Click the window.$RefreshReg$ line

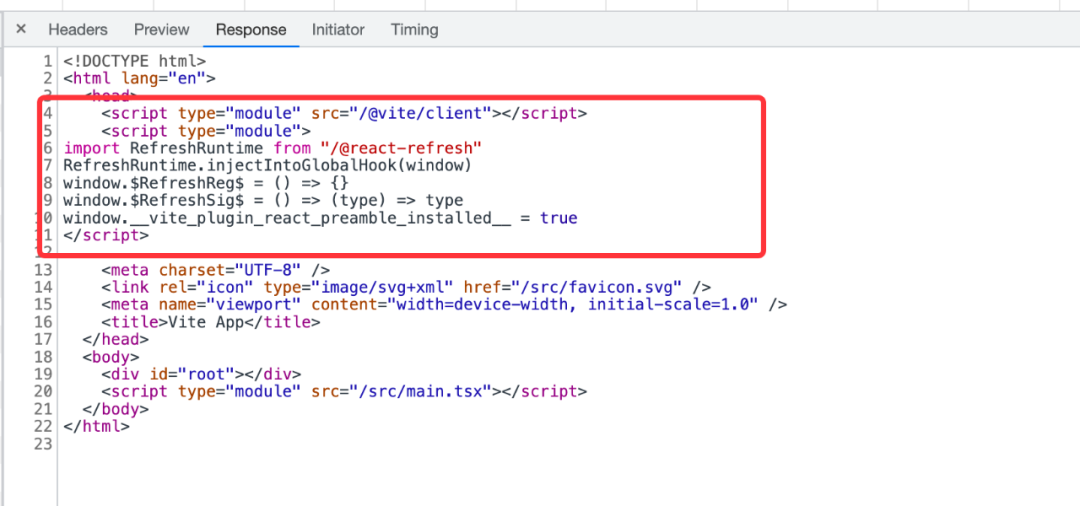[x=206, y=183]
